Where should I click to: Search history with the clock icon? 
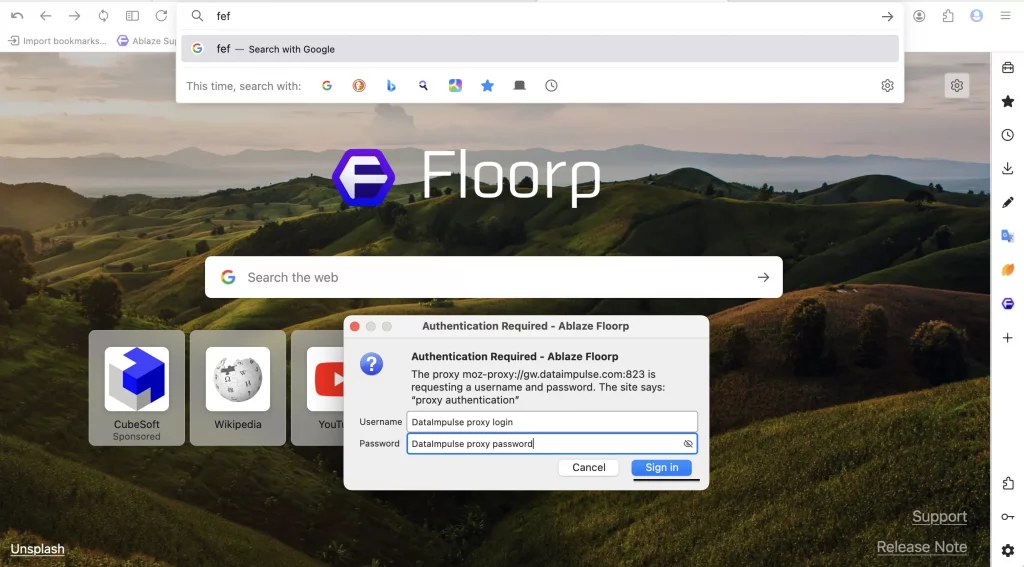click(x=551, y=86)
